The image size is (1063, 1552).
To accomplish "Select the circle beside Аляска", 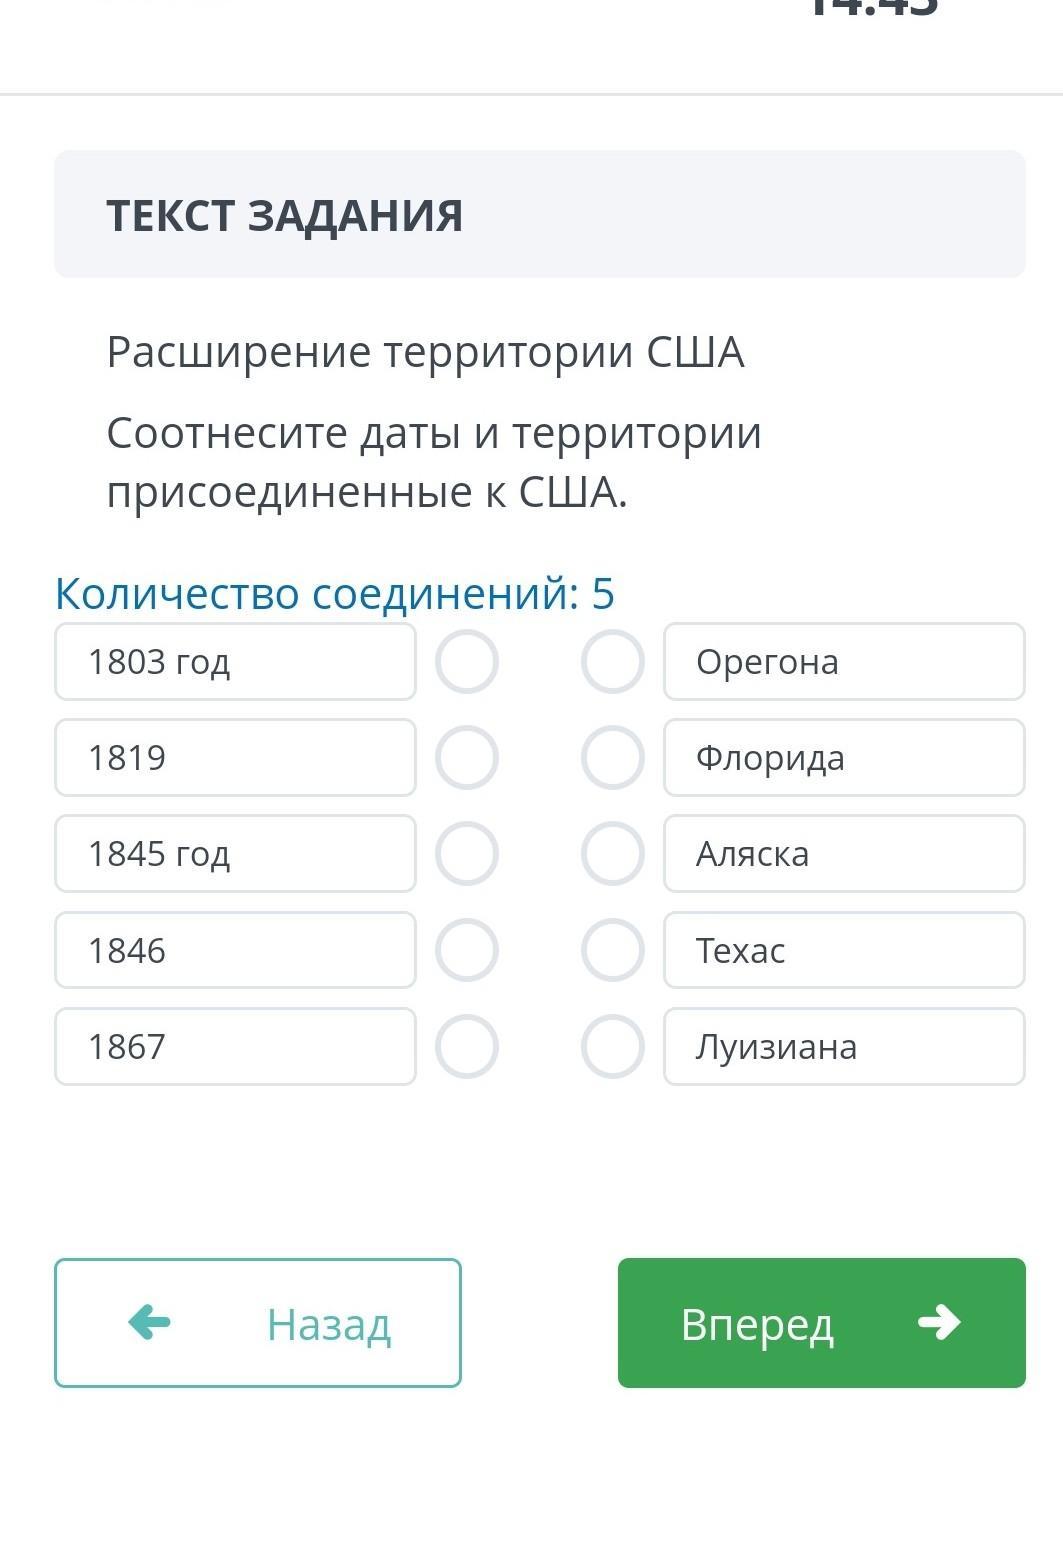I will click(612, 853).
